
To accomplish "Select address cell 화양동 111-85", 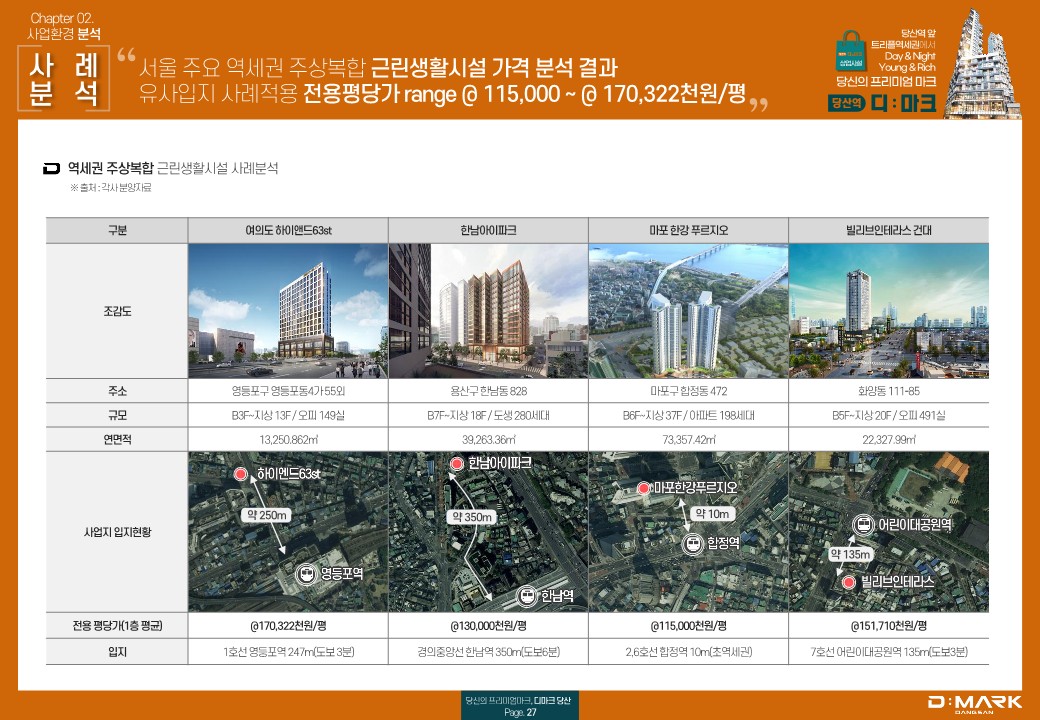I will [x=889, y=391].
